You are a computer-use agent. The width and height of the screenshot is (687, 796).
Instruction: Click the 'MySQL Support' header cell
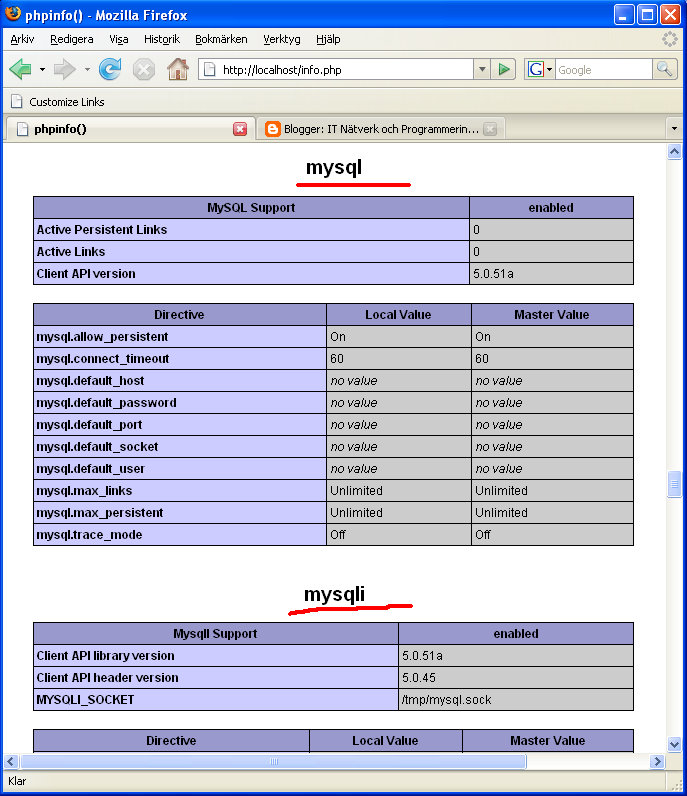pos(251,208)
